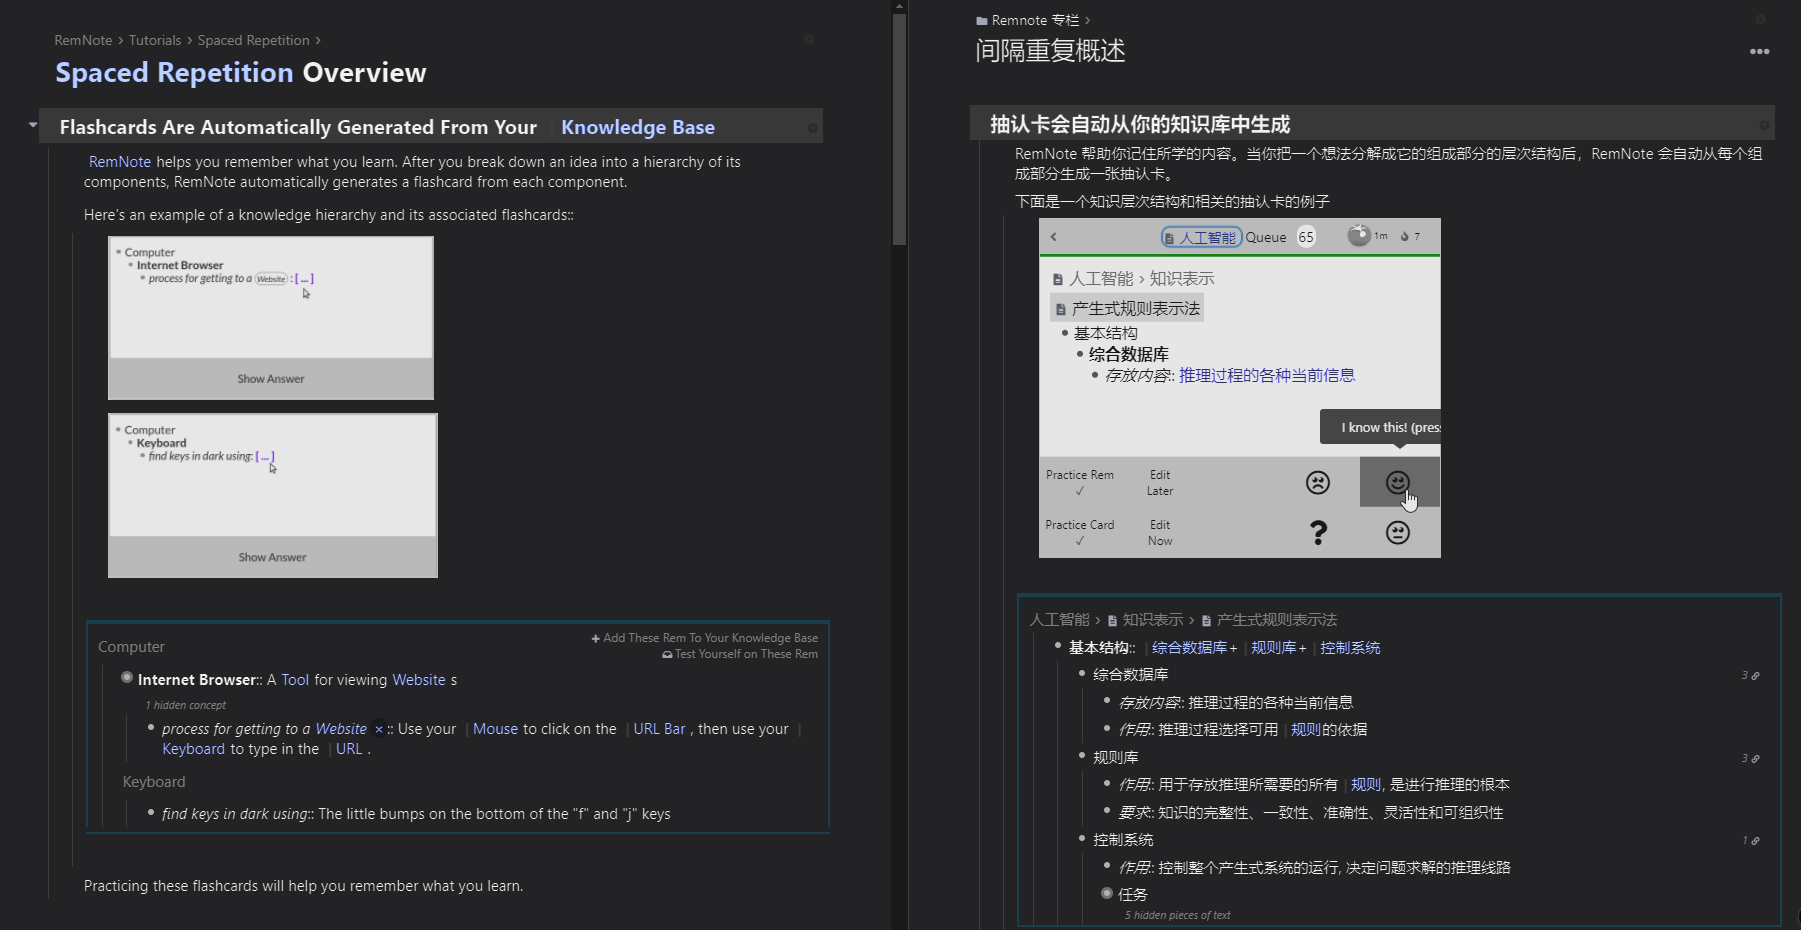The image size is (1801, 930).
Task: Open Tutorials in the breadcrumb
Action: [155, 40]
